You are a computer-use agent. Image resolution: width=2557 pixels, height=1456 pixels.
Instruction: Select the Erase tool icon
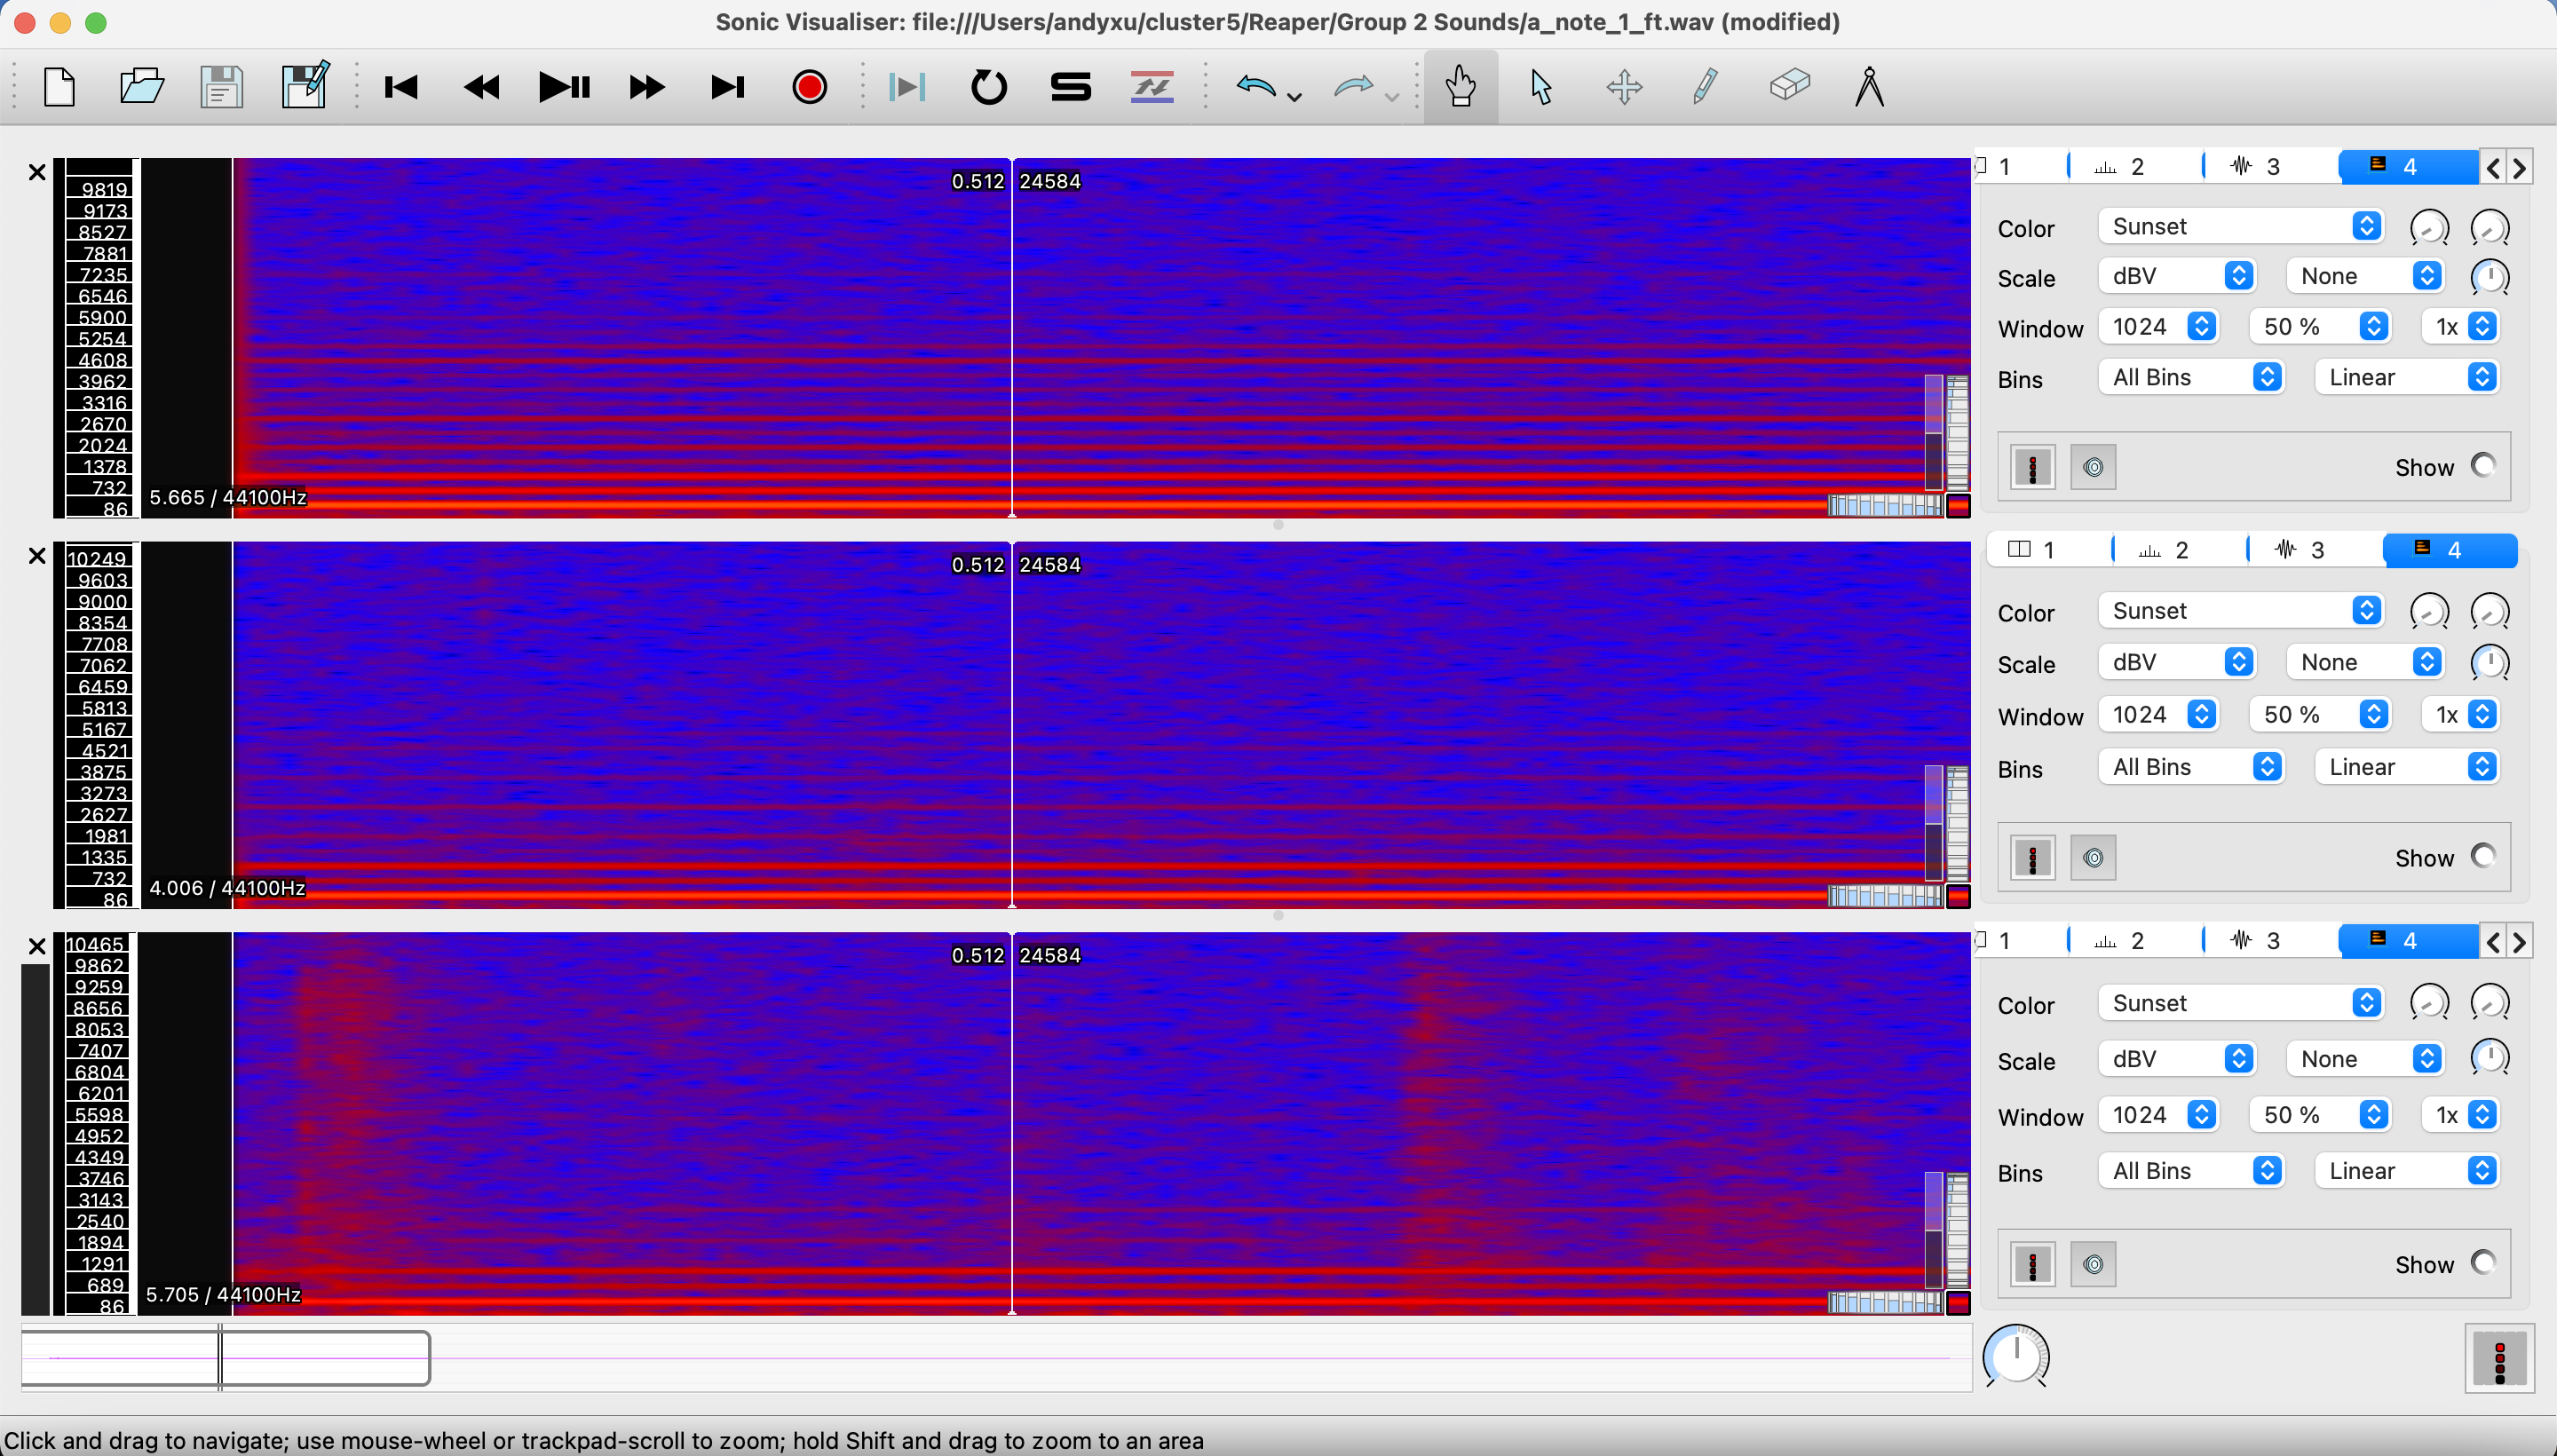1789,85
